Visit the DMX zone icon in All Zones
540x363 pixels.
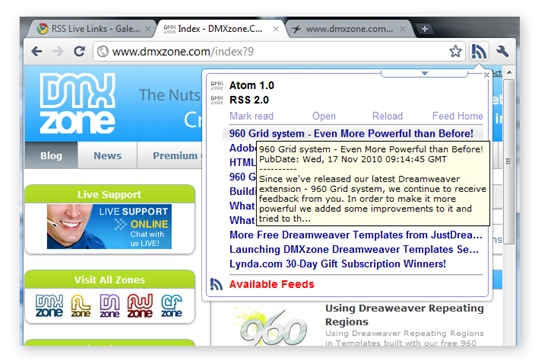[49, 306]
